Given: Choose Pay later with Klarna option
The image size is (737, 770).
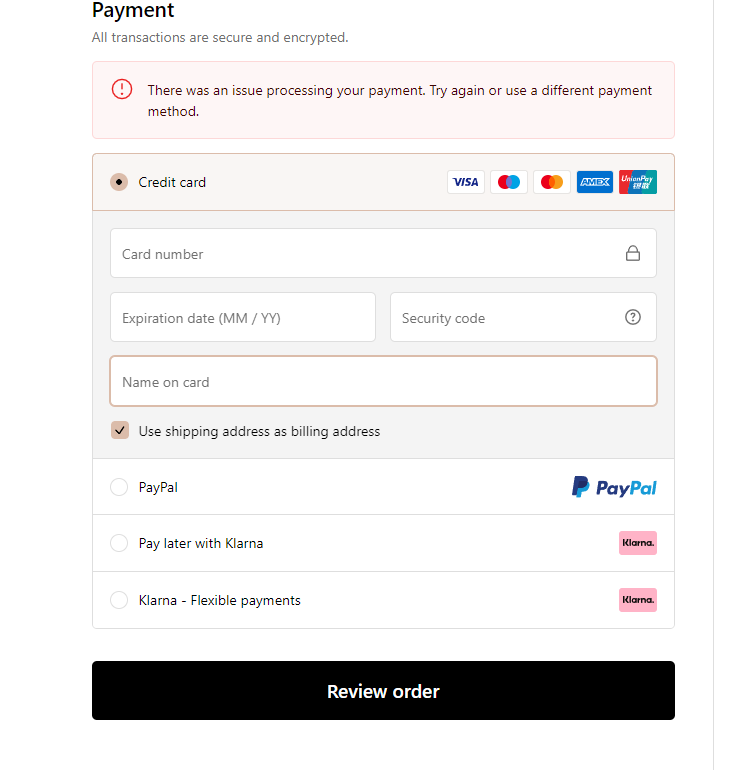Looking at the screenshot, I should click(x=119, y=543).
